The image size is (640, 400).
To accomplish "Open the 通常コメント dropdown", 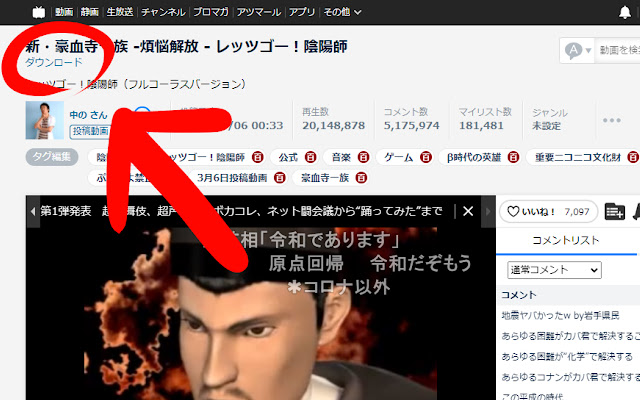I will click(555, 270).
